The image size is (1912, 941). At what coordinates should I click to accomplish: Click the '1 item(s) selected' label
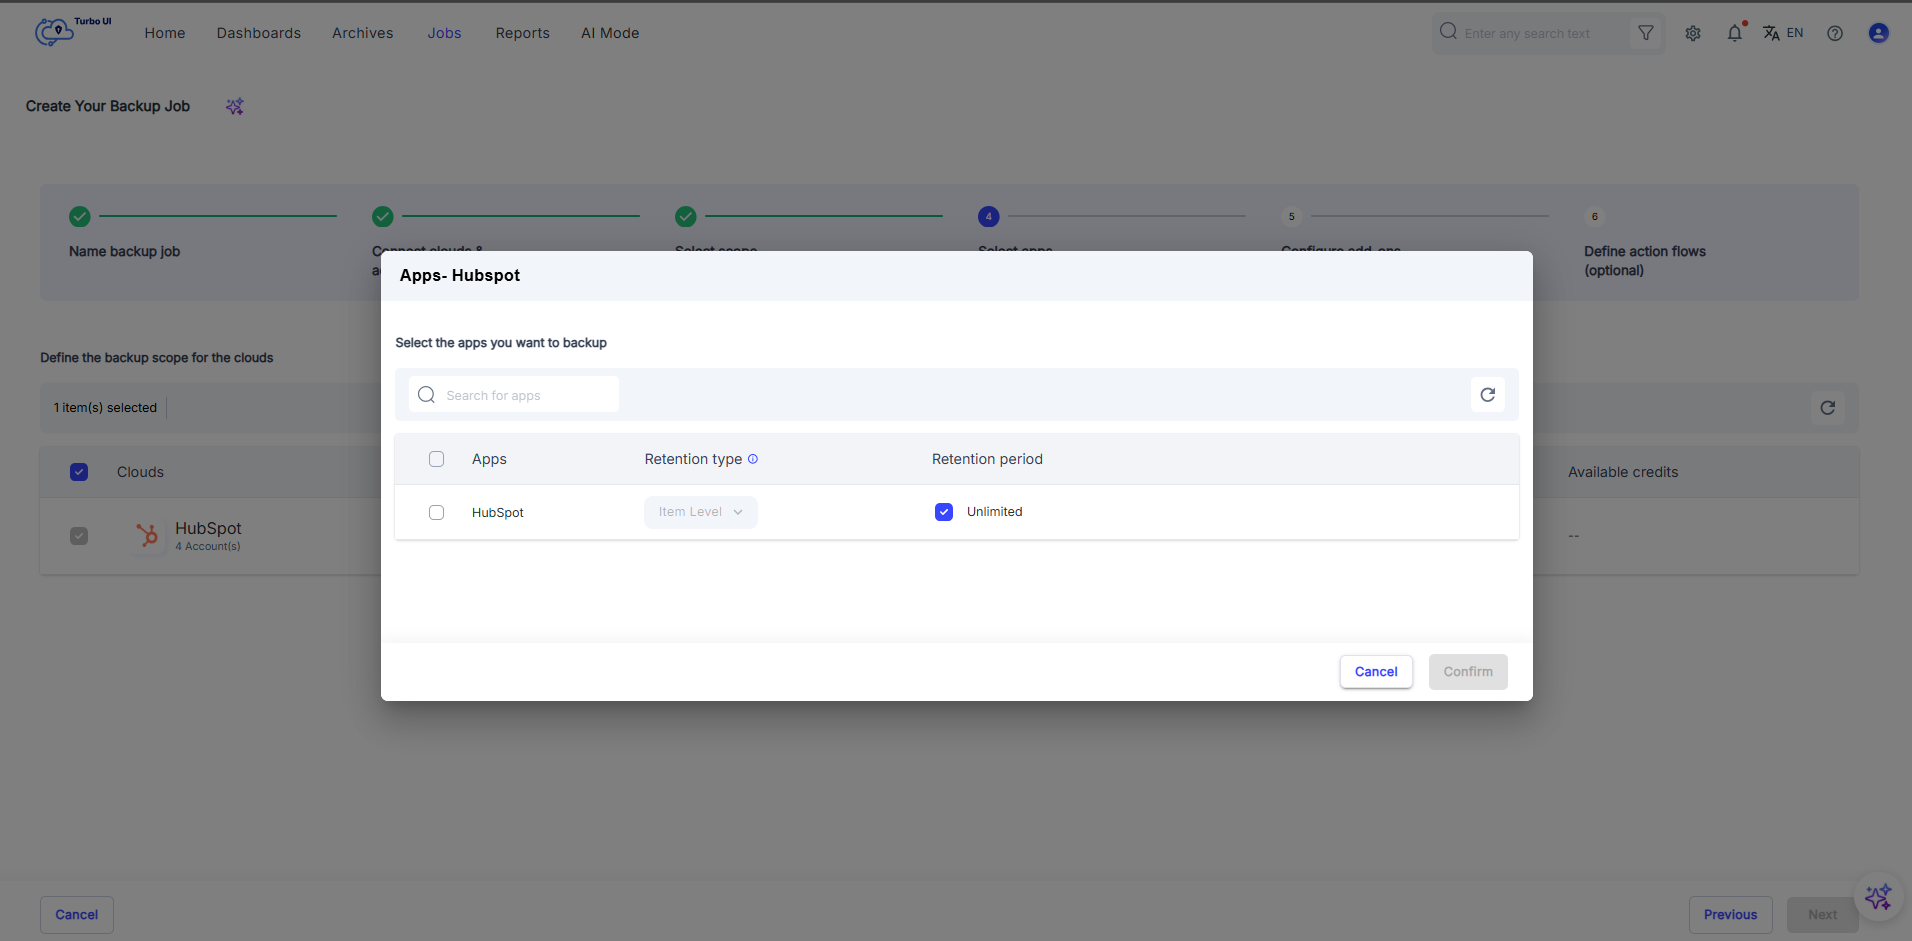105,408
